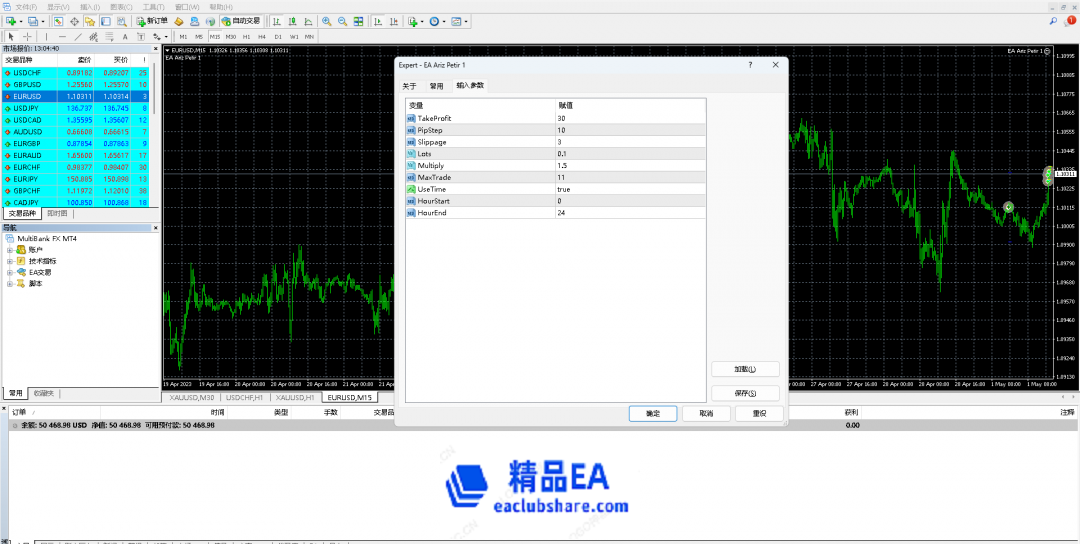Image resolution: width=1080 pixels, height=544 pixels.
Task: Select the horizontal line tool
Action: coord(62,36)
